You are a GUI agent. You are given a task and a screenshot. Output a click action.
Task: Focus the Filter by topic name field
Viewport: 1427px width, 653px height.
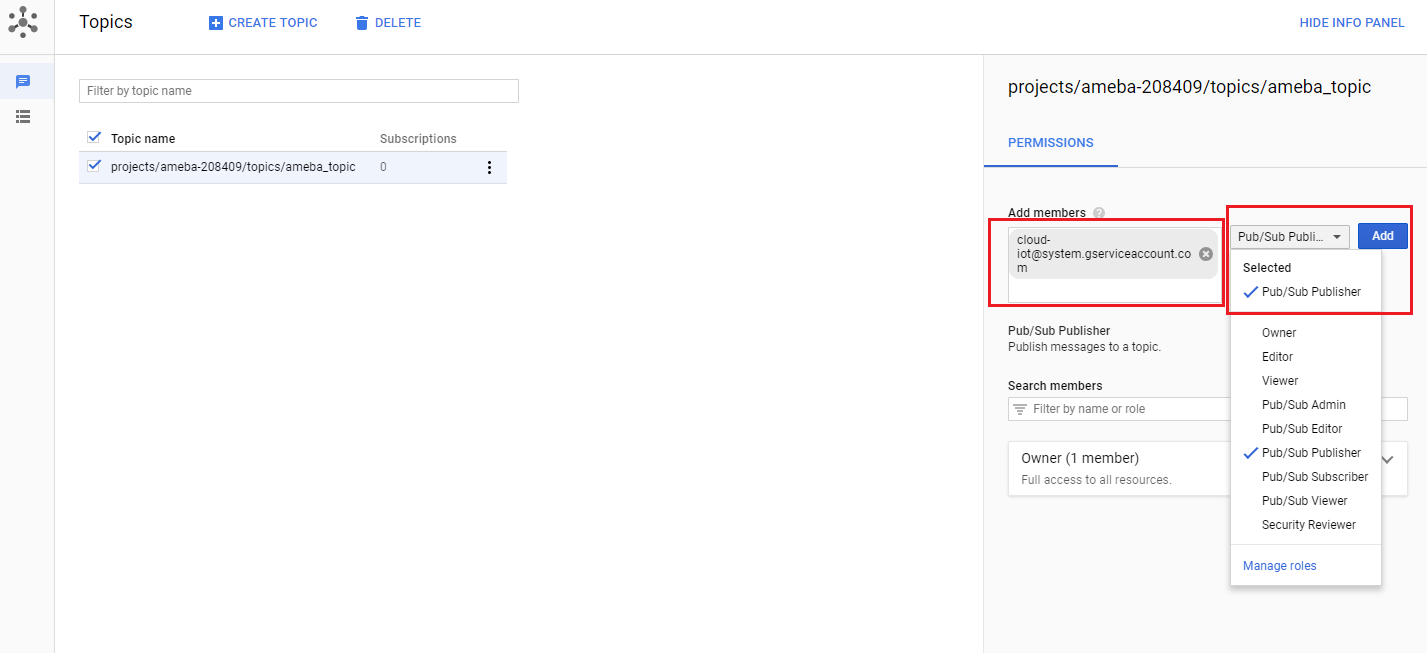(299, 91)
